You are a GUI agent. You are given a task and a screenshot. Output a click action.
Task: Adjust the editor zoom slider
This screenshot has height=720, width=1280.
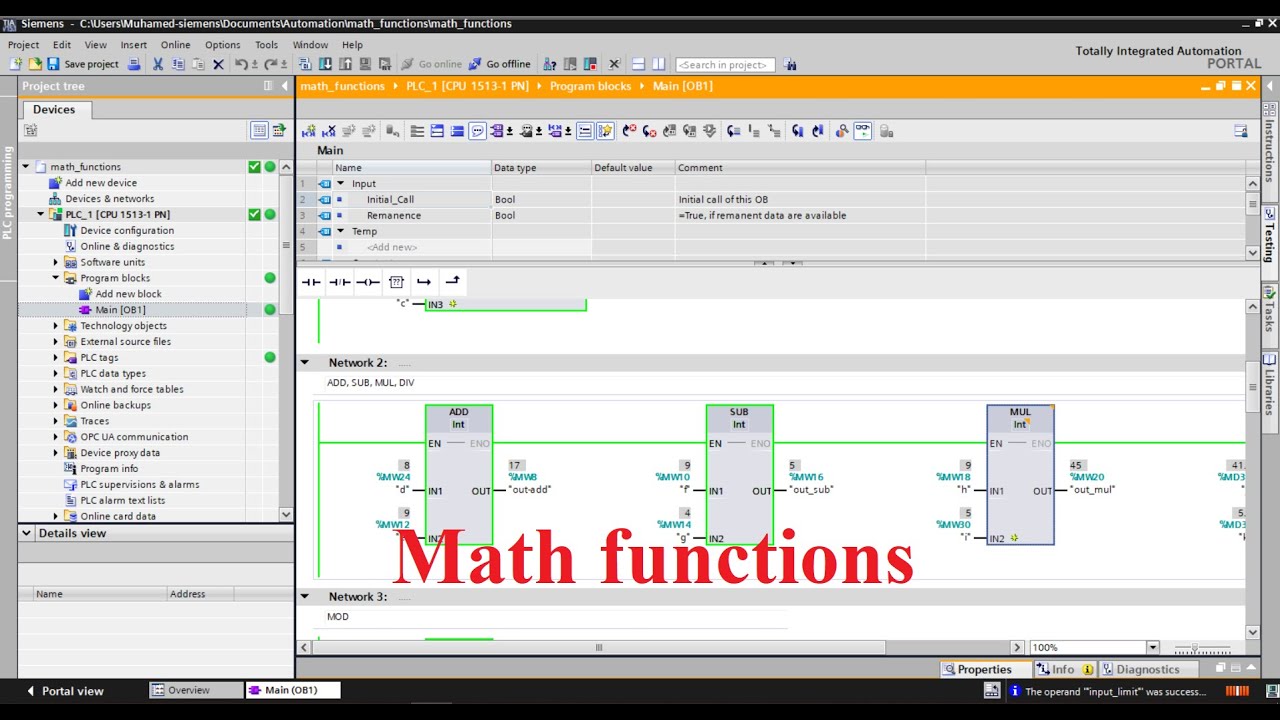click(1196, 648)
